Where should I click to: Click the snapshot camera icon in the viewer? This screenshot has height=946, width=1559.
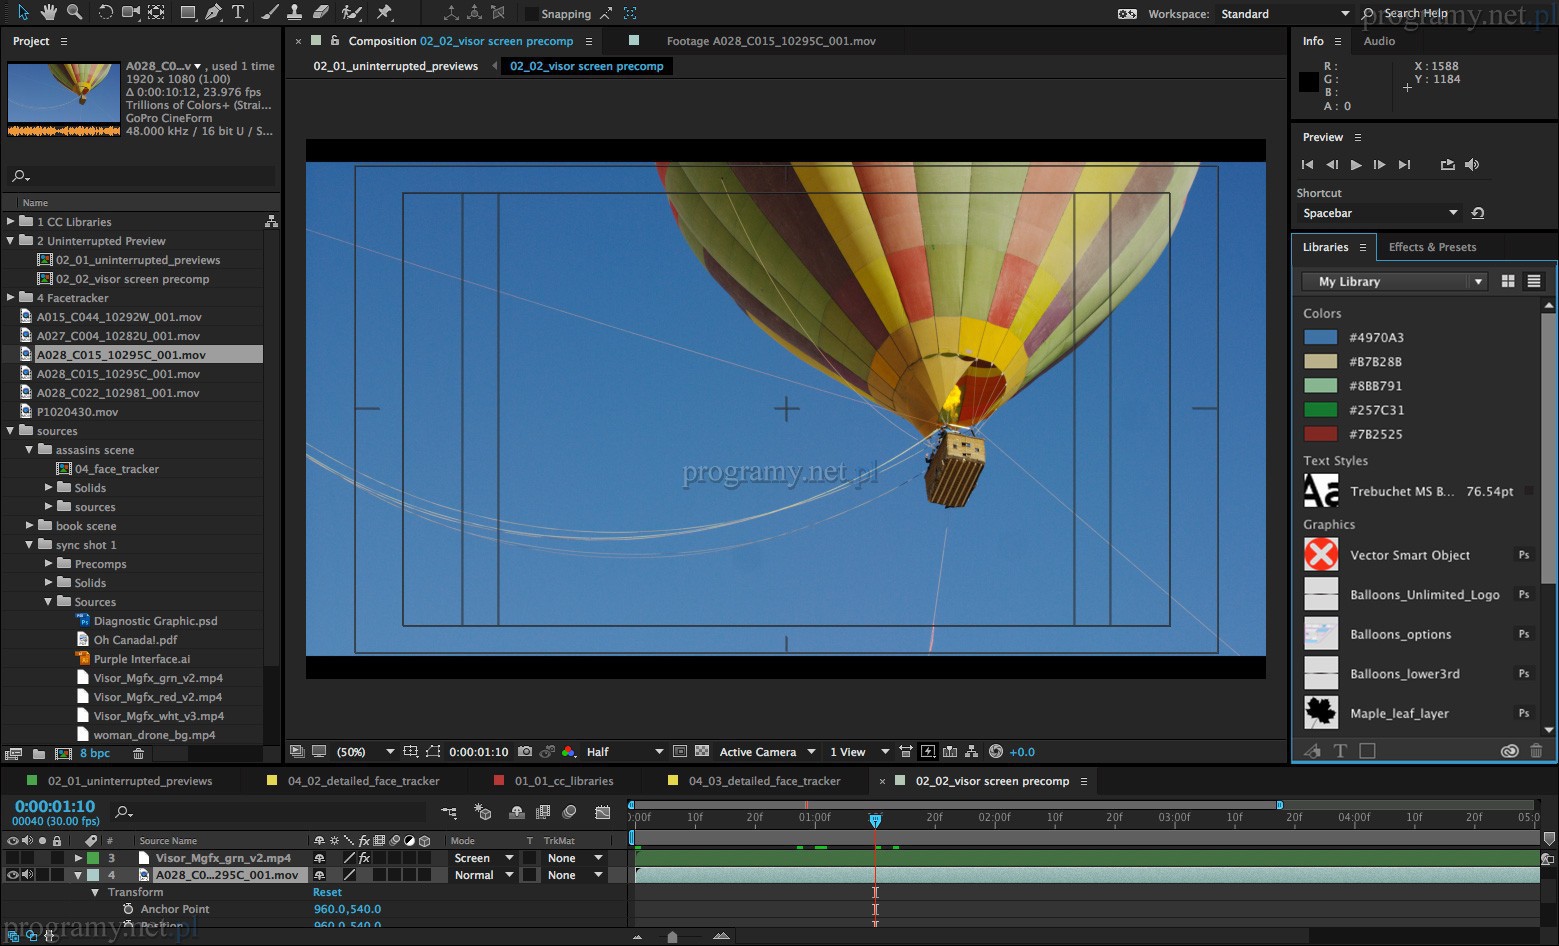click(525, 751)
